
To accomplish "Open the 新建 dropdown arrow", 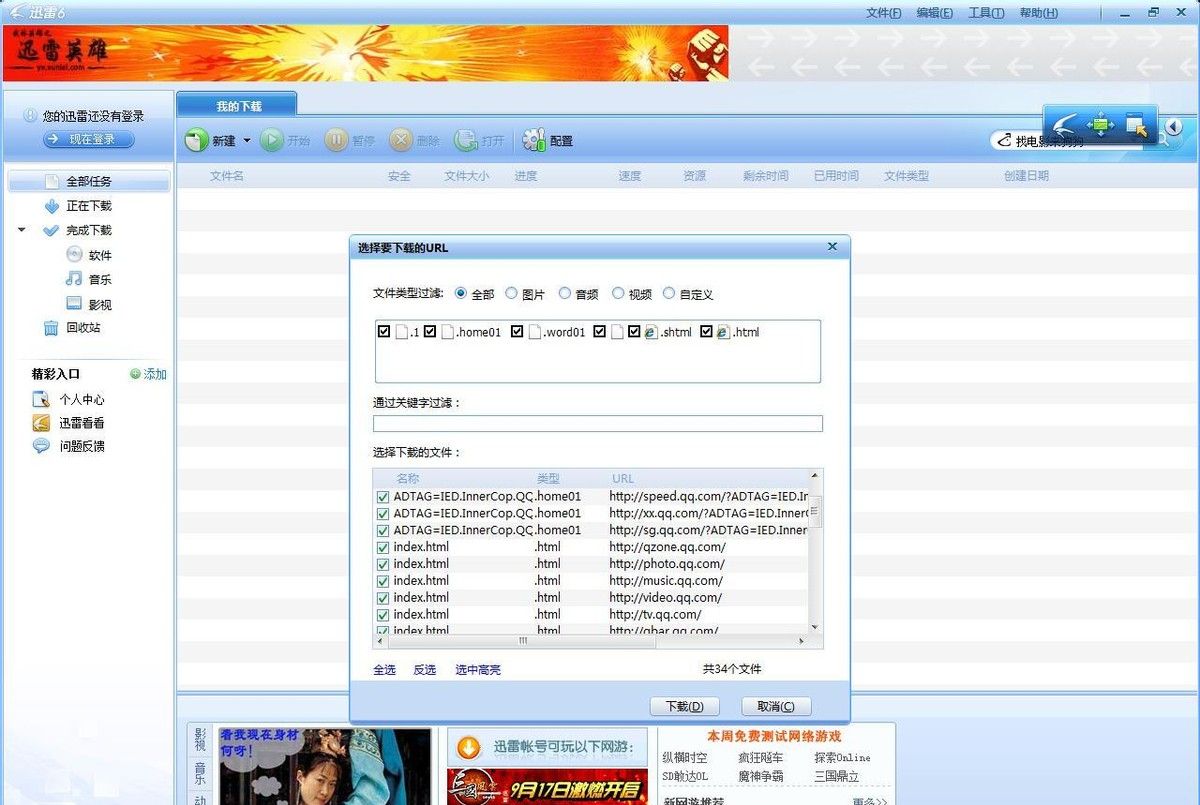I will click(x=245, y=140).
